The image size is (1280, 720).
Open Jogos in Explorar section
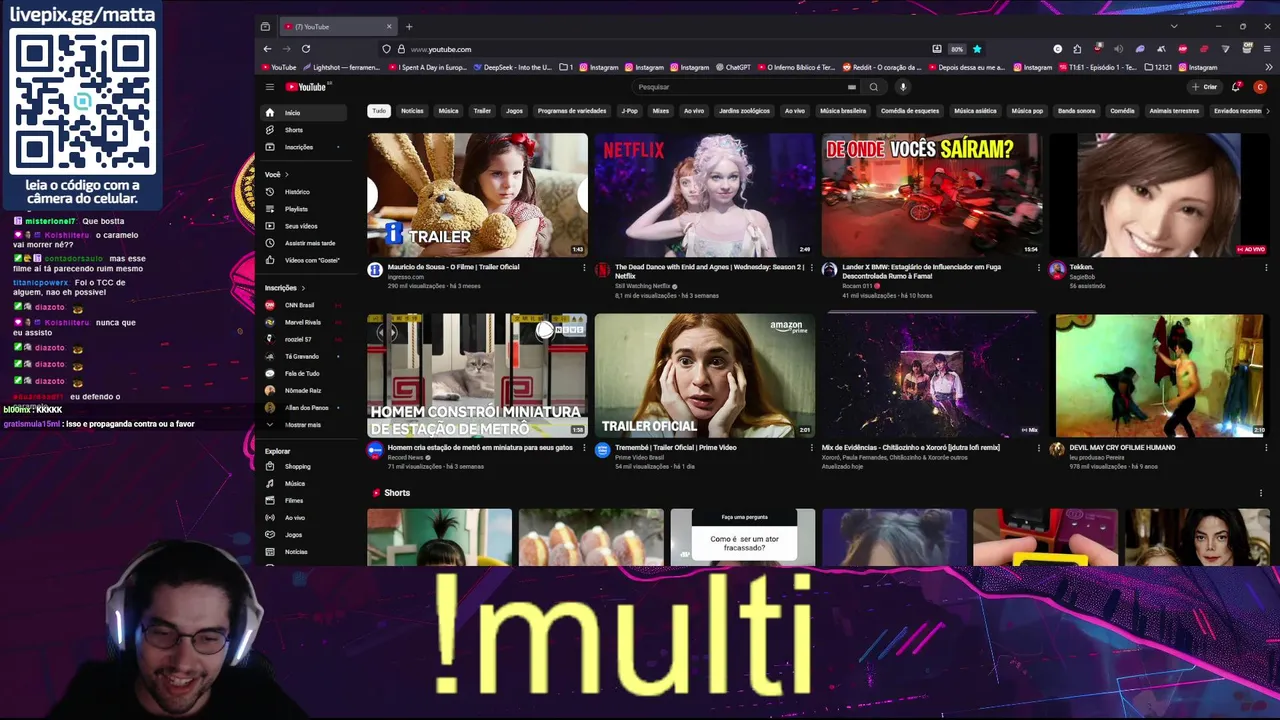tap(304, 535)
